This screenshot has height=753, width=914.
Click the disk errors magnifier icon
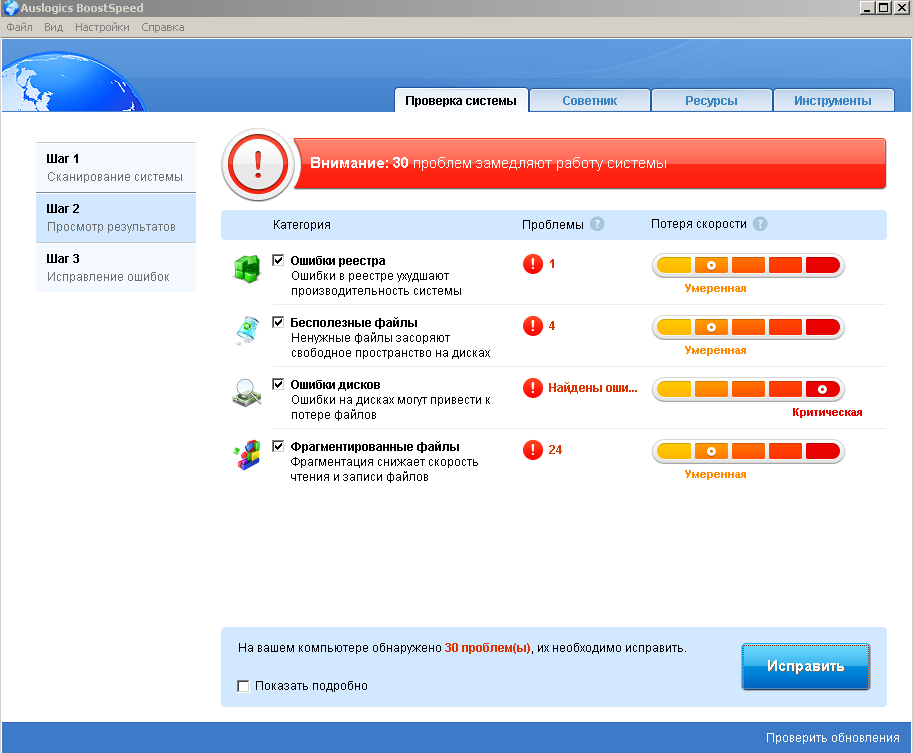pyautogui.click(x=247, y=393)
